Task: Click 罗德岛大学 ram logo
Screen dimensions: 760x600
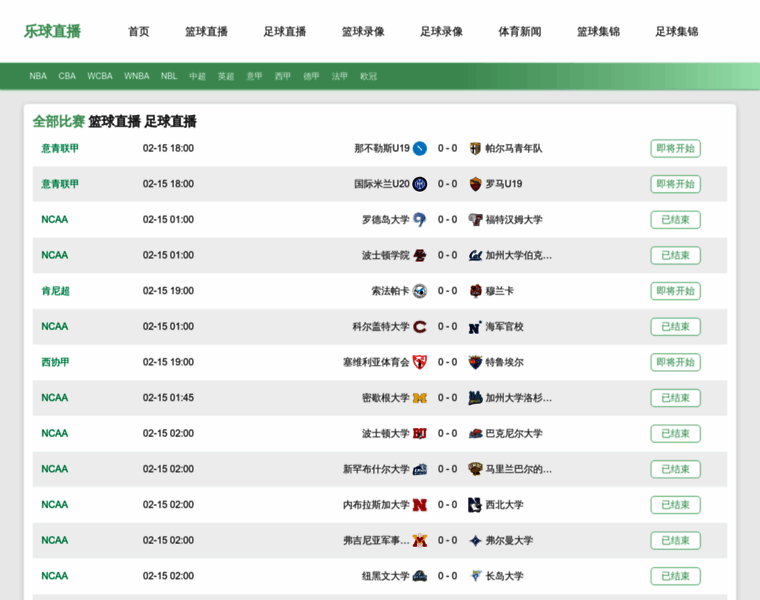Action: coord(420,220)
